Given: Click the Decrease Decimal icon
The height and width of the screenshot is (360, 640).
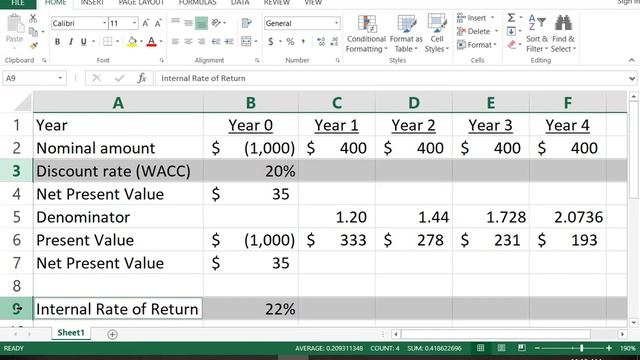Looking at the screenshot, I should click(x=335, y=42).
